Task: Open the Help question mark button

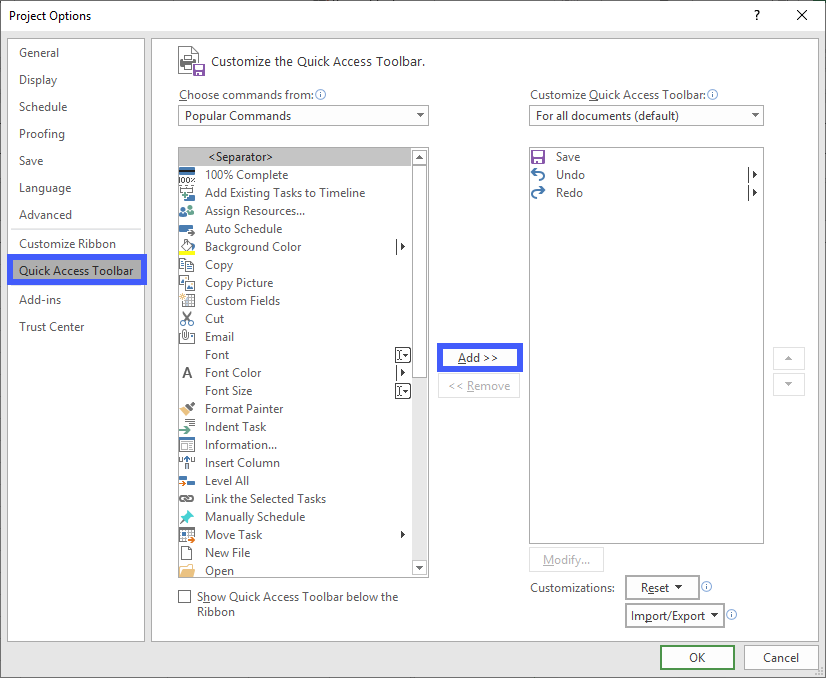Action: click(757, 15)
